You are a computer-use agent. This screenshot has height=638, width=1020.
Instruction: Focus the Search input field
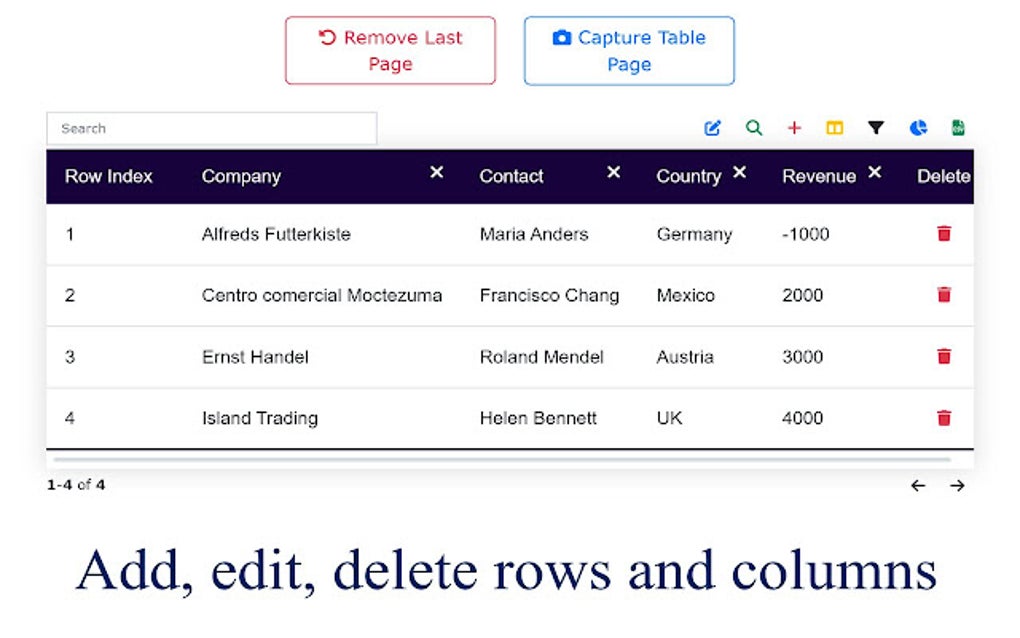tap(211, 128)
